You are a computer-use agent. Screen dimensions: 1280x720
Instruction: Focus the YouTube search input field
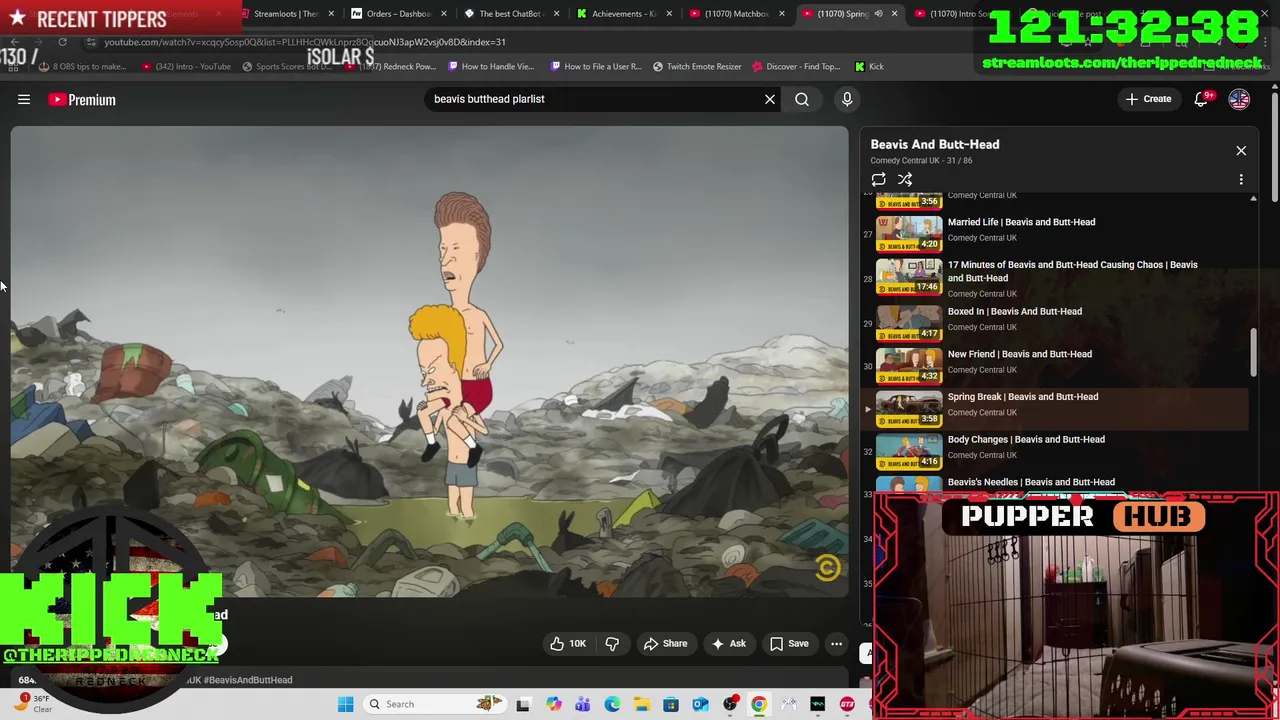[595, 99]
